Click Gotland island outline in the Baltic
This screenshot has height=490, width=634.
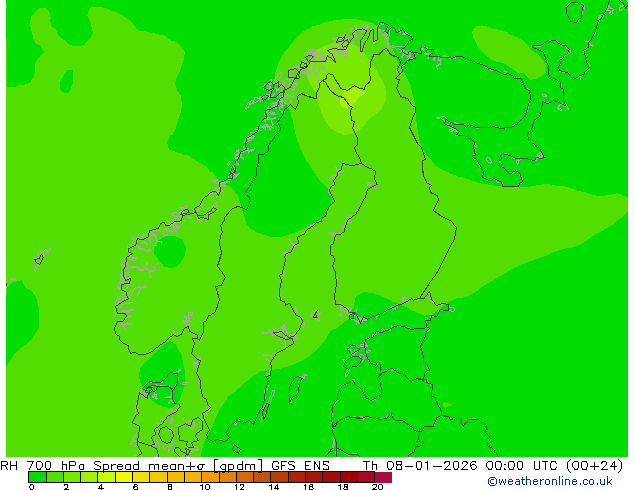coord(297,388)
